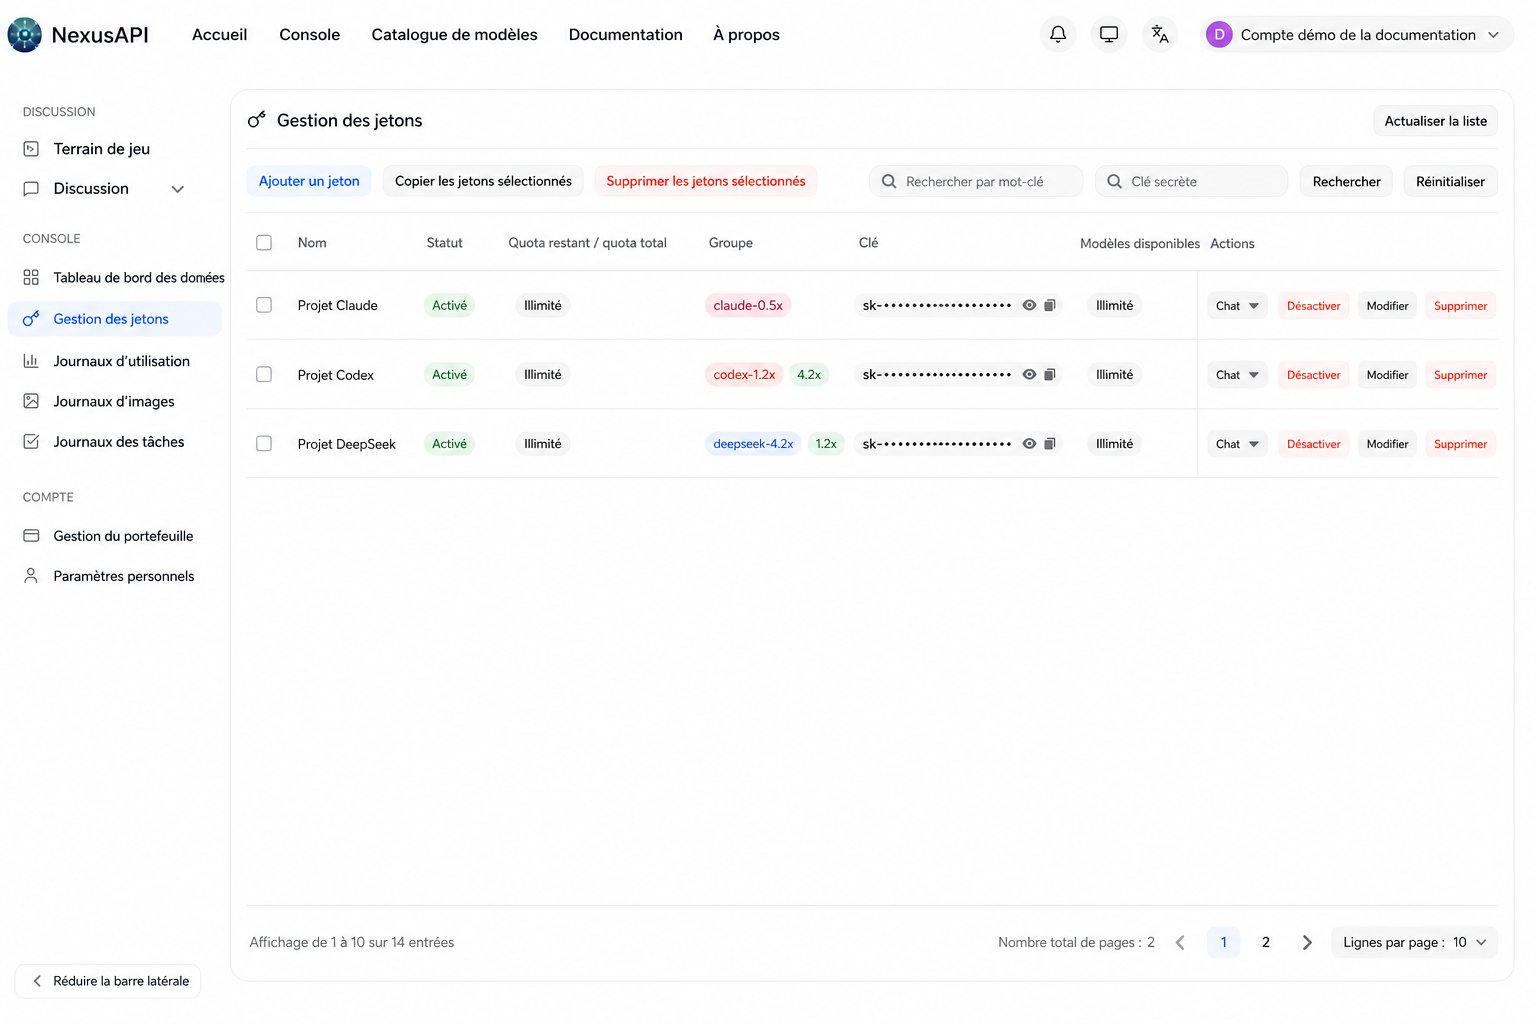
Task: Go to the next page arrow
Action: pyautogui.click(x=1307, y=942)
